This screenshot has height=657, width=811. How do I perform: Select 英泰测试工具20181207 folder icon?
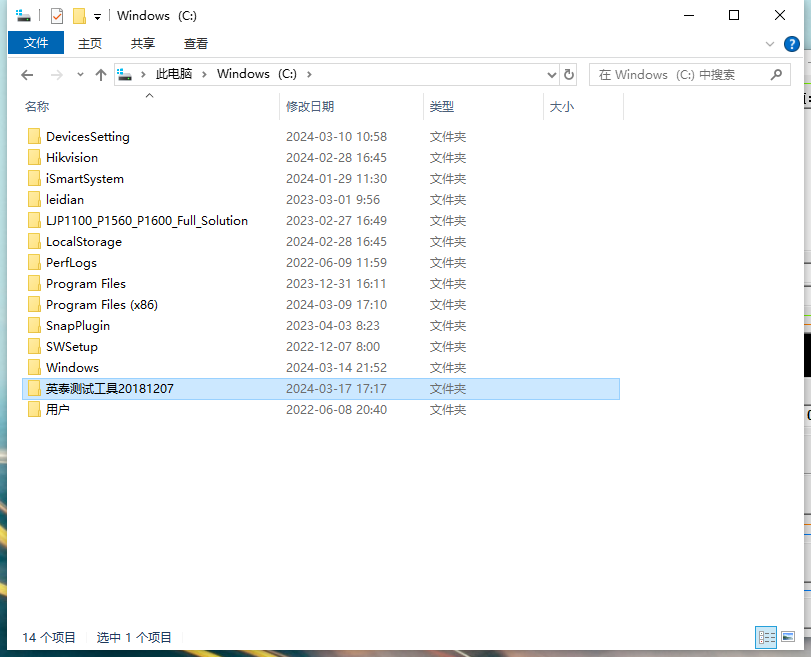coord(34,389)
